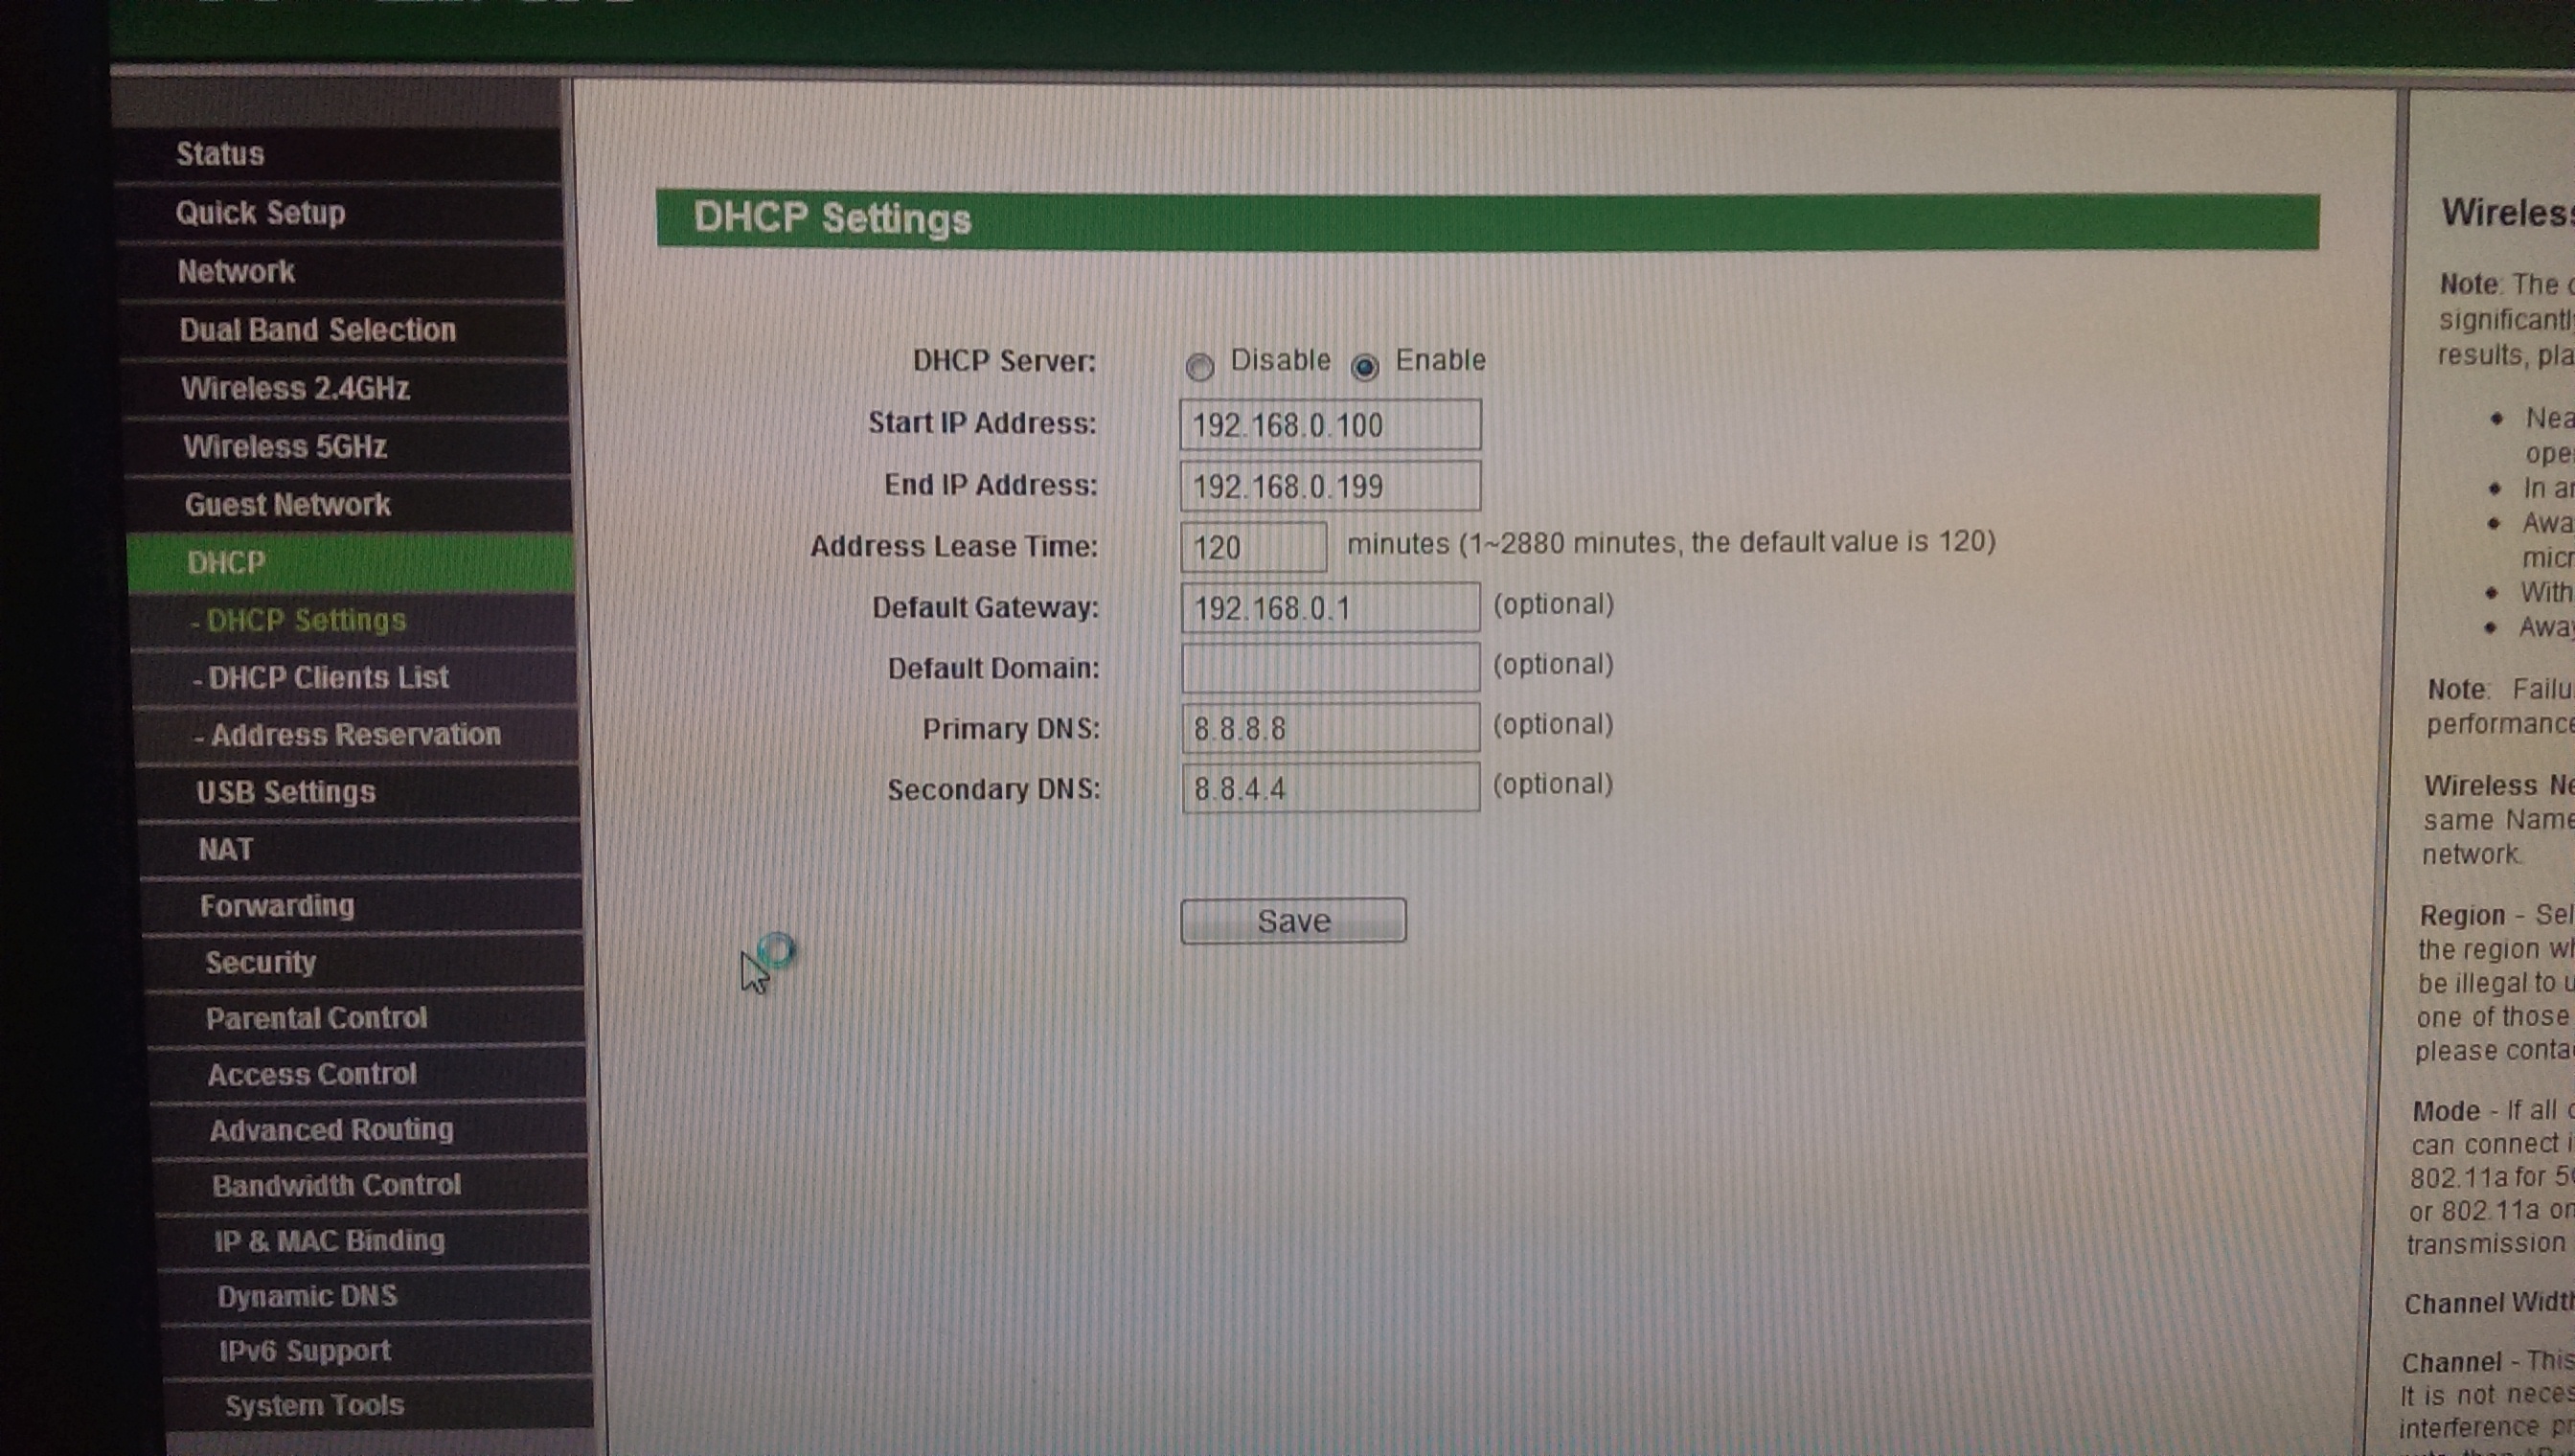
Task: Click the optional note beside Default Domain
Action: click(x=1553, y=664)
